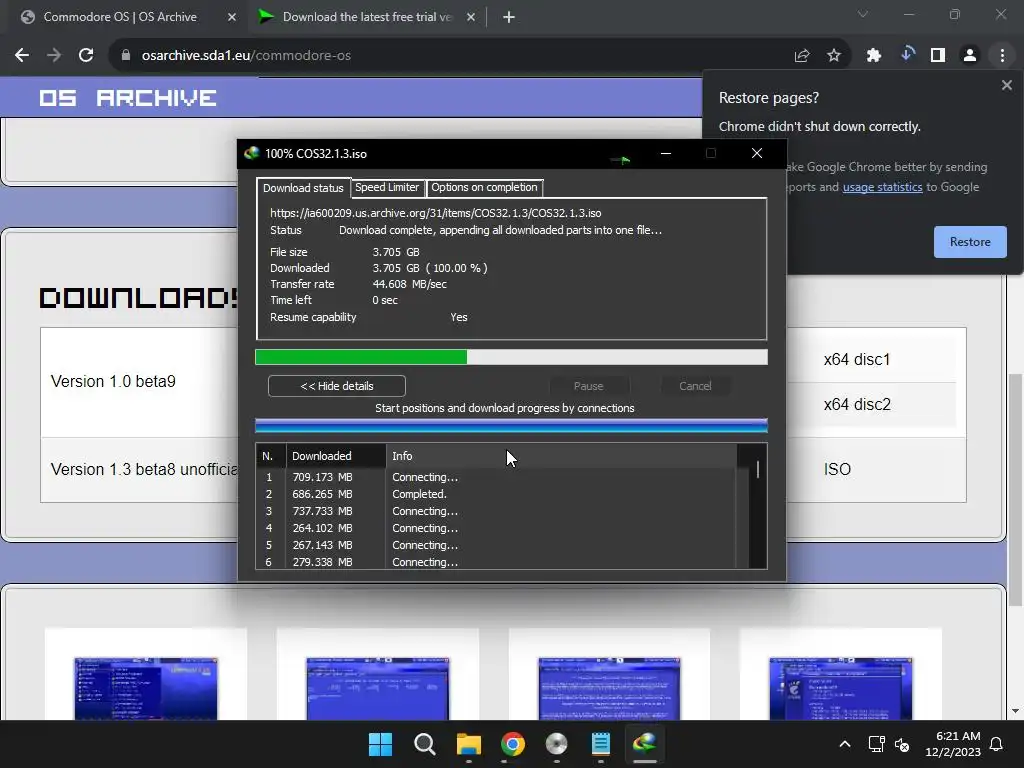View site security lock icon
1024x768 pixels.
(x=126, y=56)
